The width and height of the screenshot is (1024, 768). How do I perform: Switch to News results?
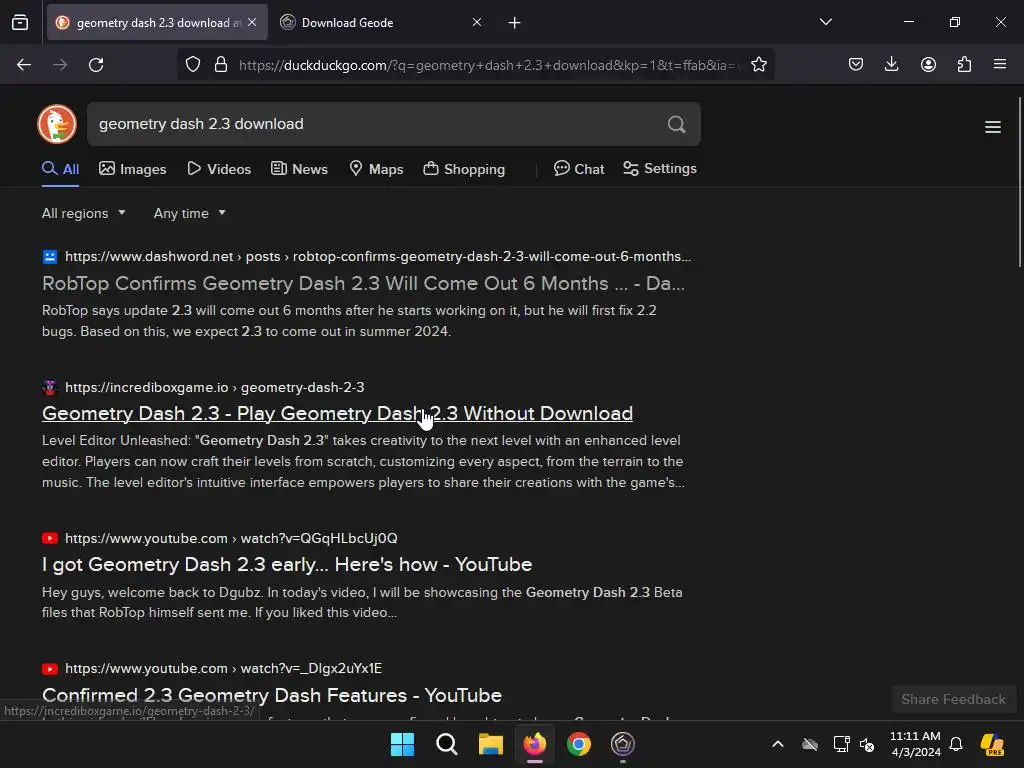[x=299, y=169]
